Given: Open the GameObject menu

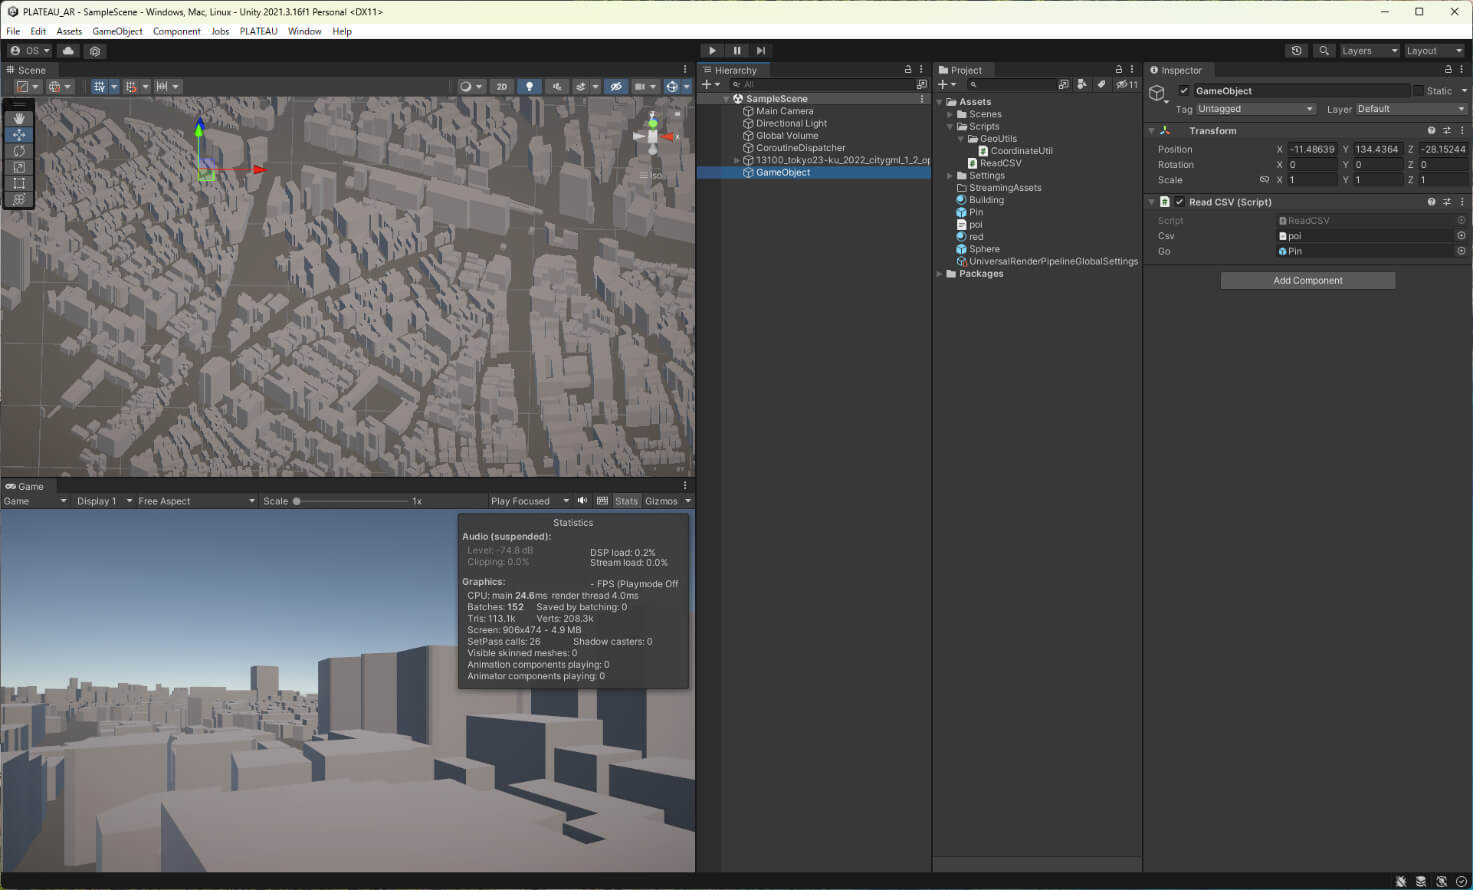Looking at the screenshot, I should coord(117,31).
